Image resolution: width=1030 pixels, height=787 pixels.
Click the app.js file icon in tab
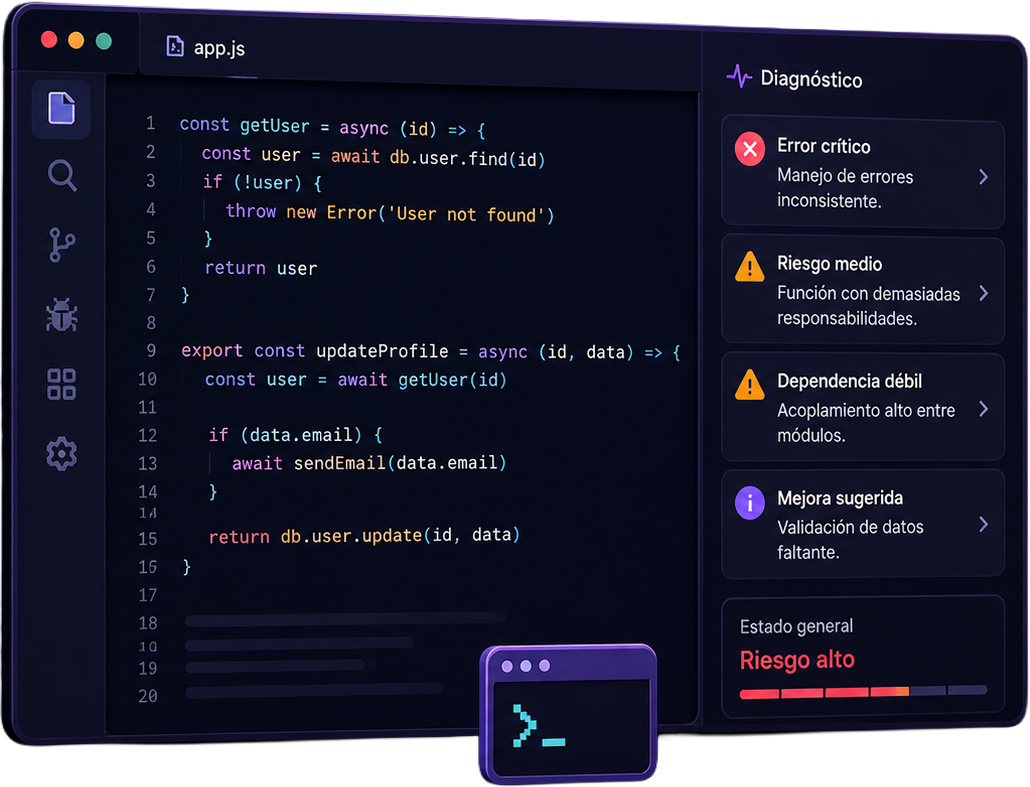pos(175,47)
